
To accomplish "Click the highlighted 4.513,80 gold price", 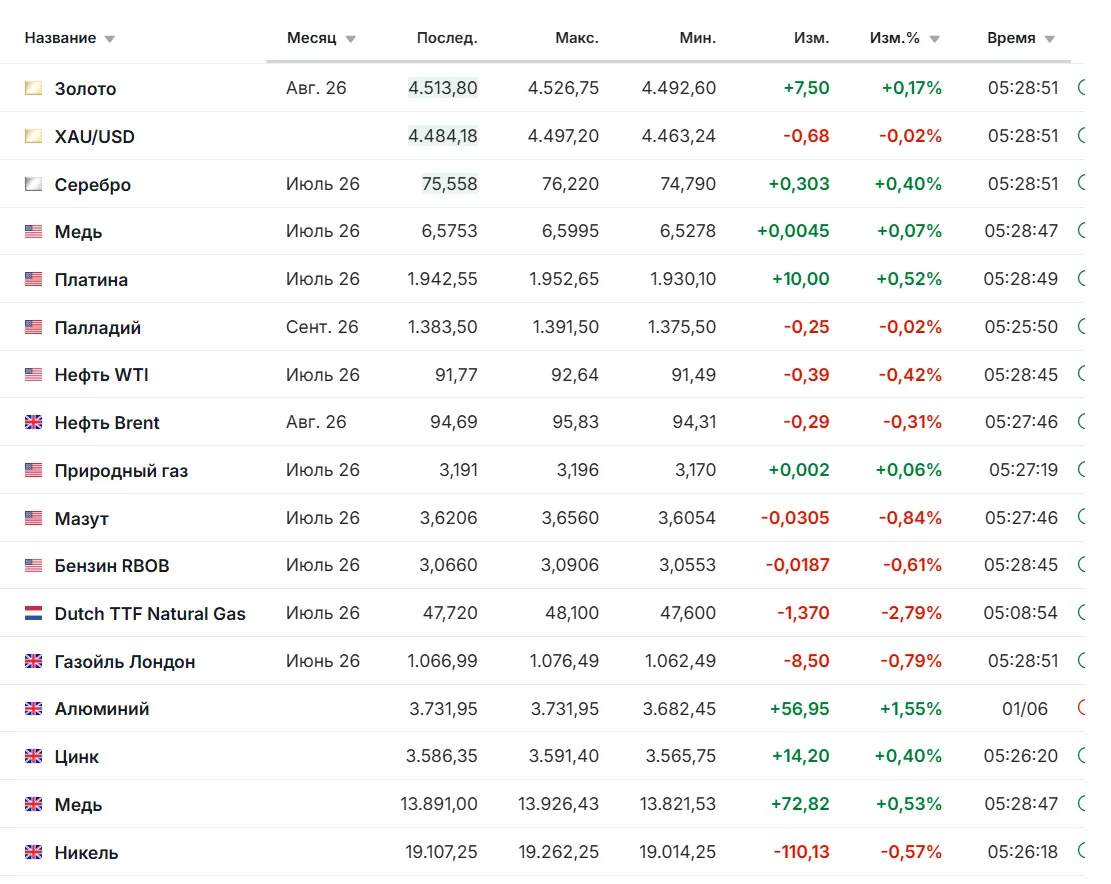I will click(443, 88).
